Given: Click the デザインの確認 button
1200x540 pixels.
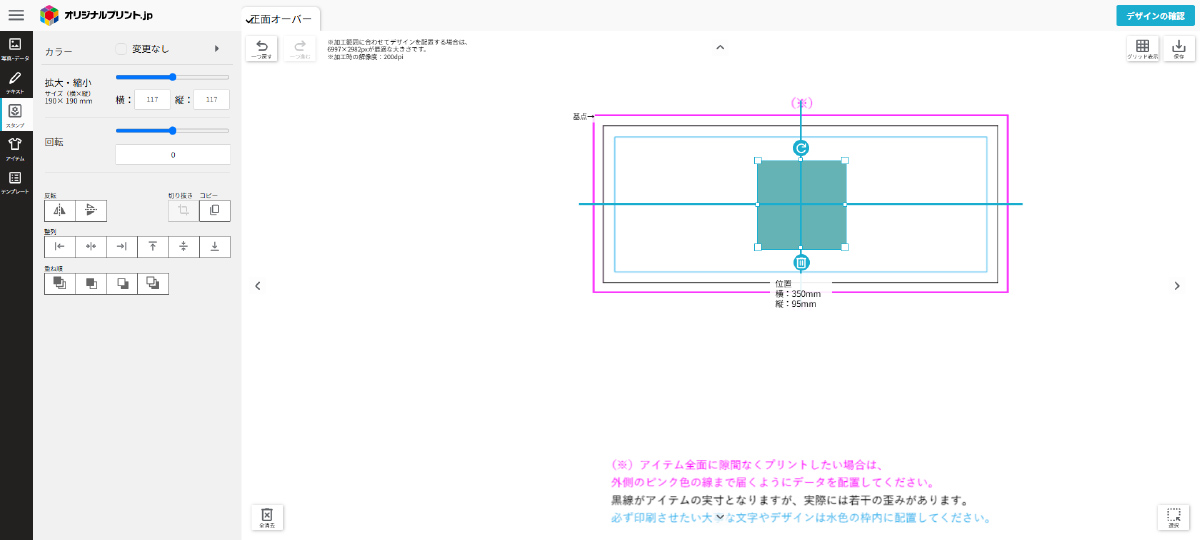Looking at the screenshot, I should [x=1155, y=15].
